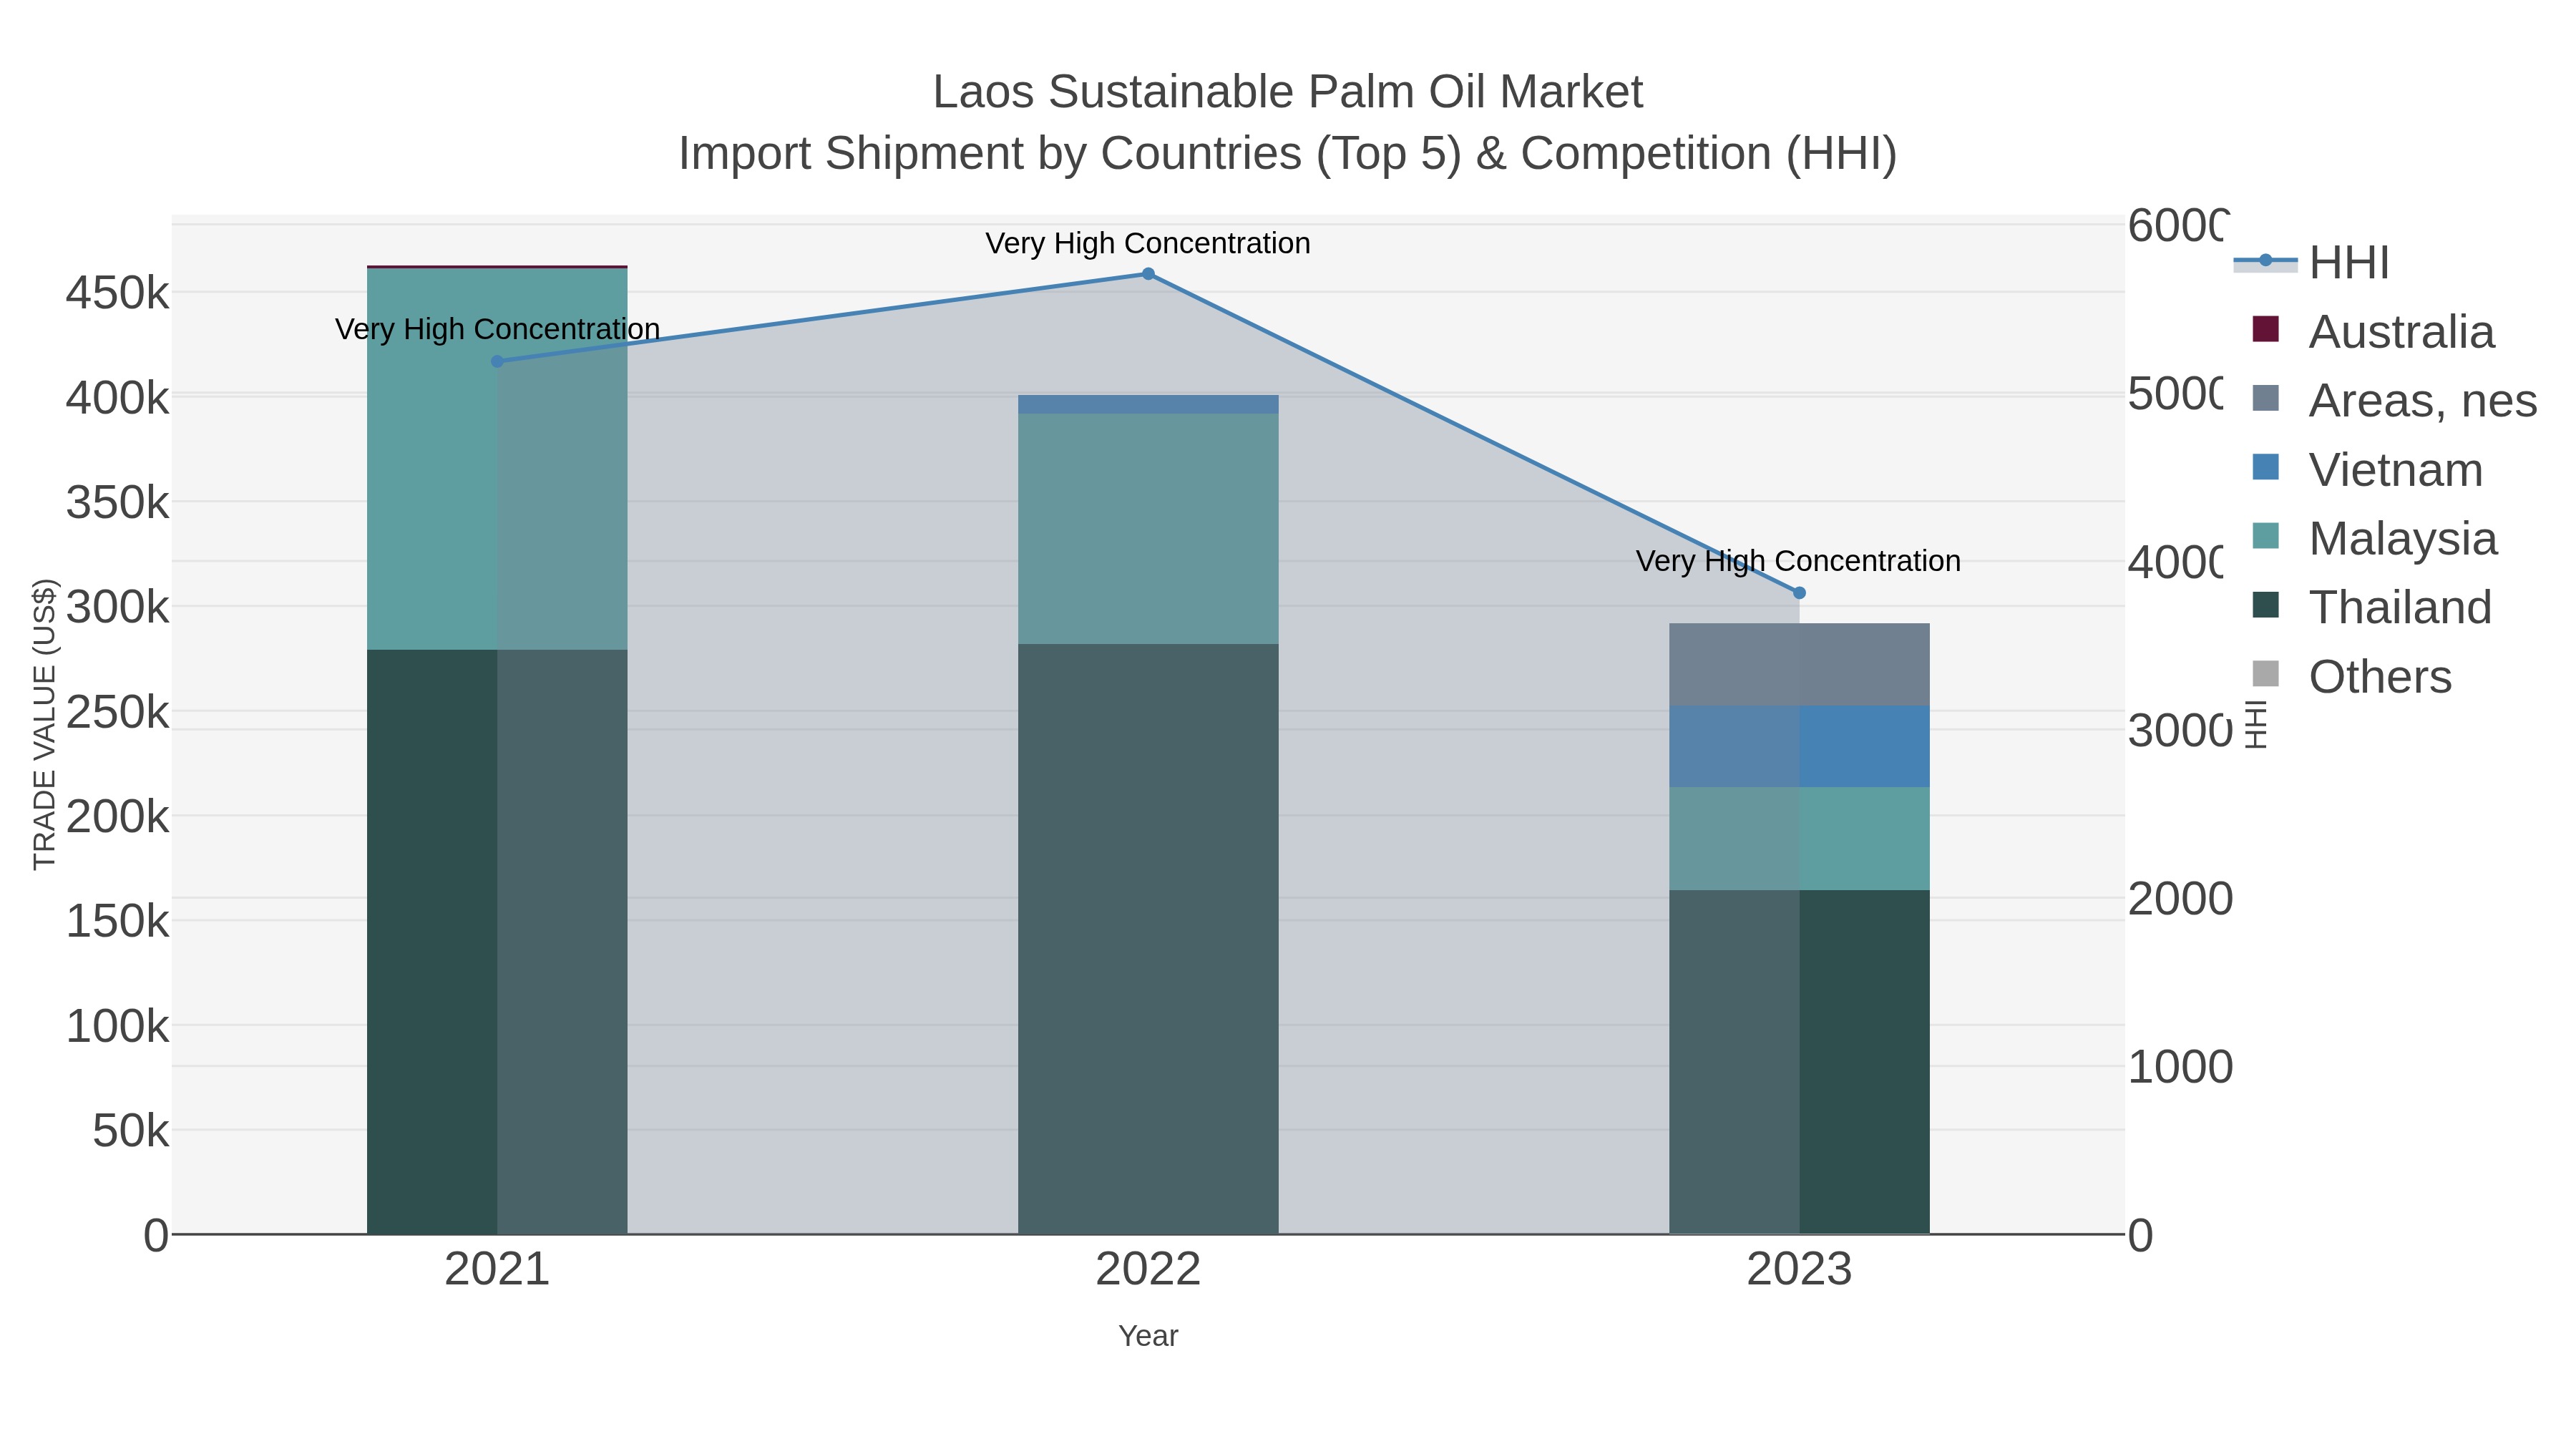Toggle Thailand legend entry
The width and height of the screenshot is (2576, 1449).
[x=2371, y=607]
